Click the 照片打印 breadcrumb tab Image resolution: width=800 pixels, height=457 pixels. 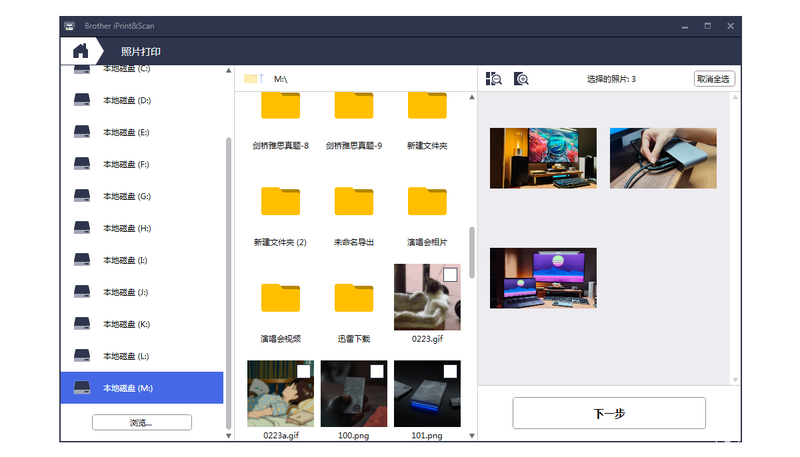(141, 52)
